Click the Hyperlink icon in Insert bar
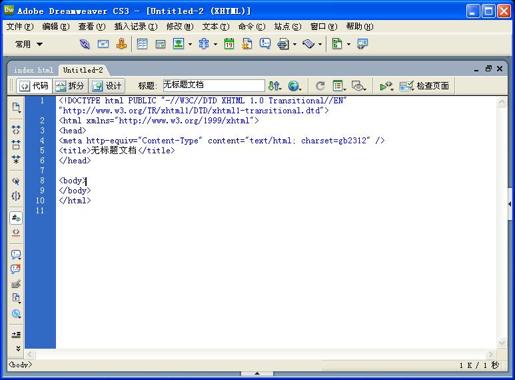515x380 pixels. coord(85,44)
